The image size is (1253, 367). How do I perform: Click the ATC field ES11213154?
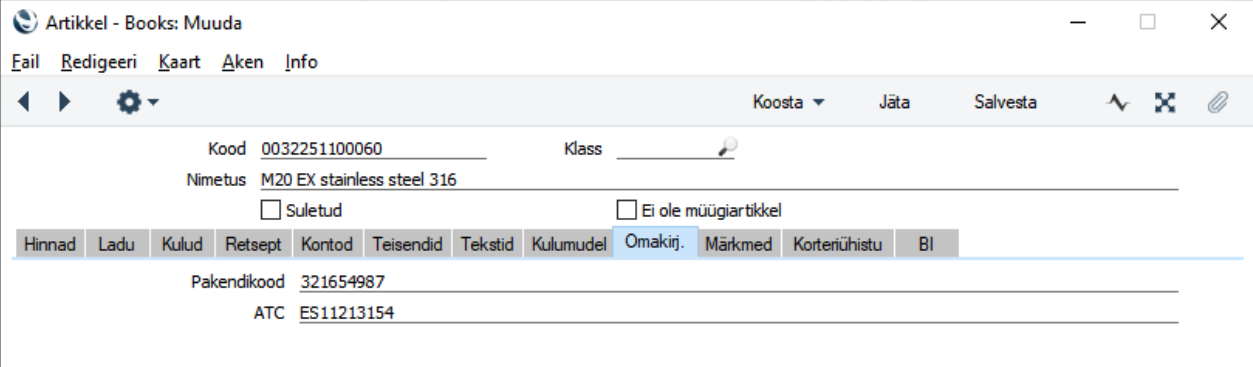click(739, 313)
